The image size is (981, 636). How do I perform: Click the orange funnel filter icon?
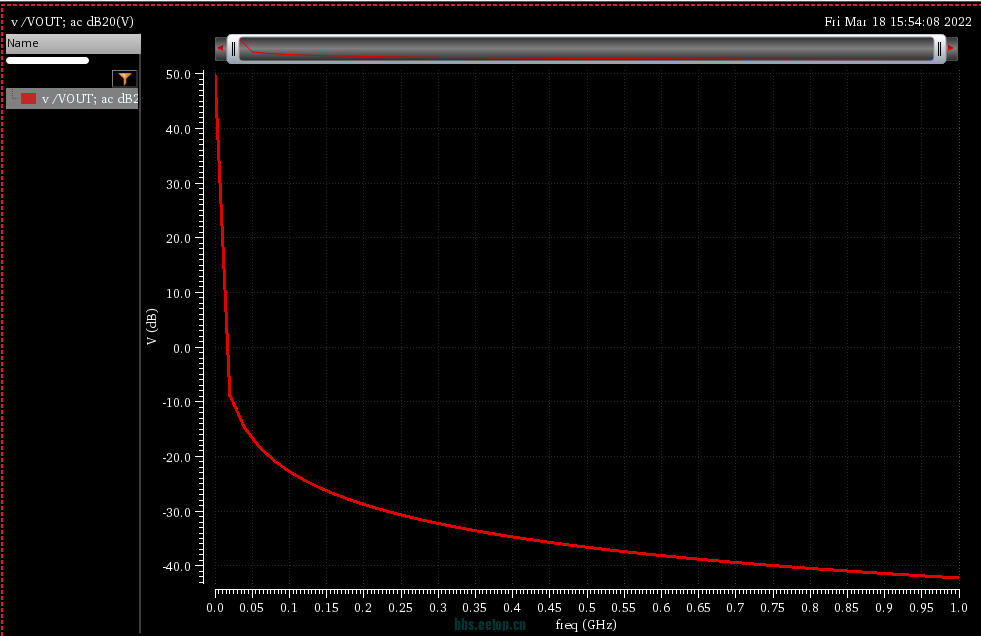pos(124,79)
